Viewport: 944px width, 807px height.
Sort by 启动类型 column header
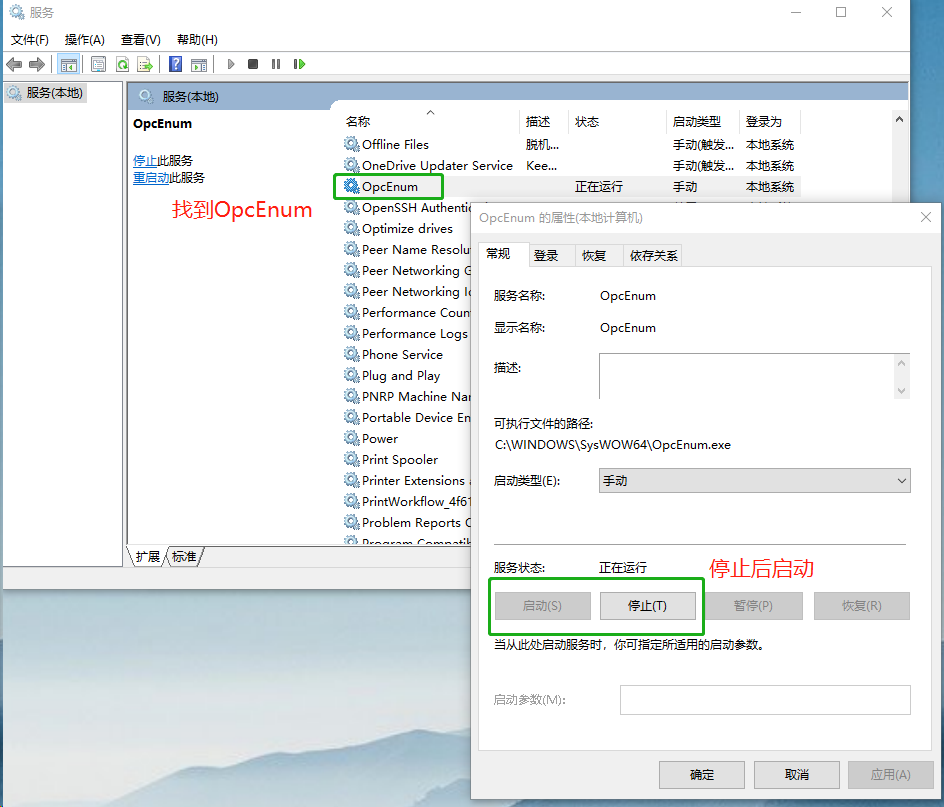tap(703, 122)
